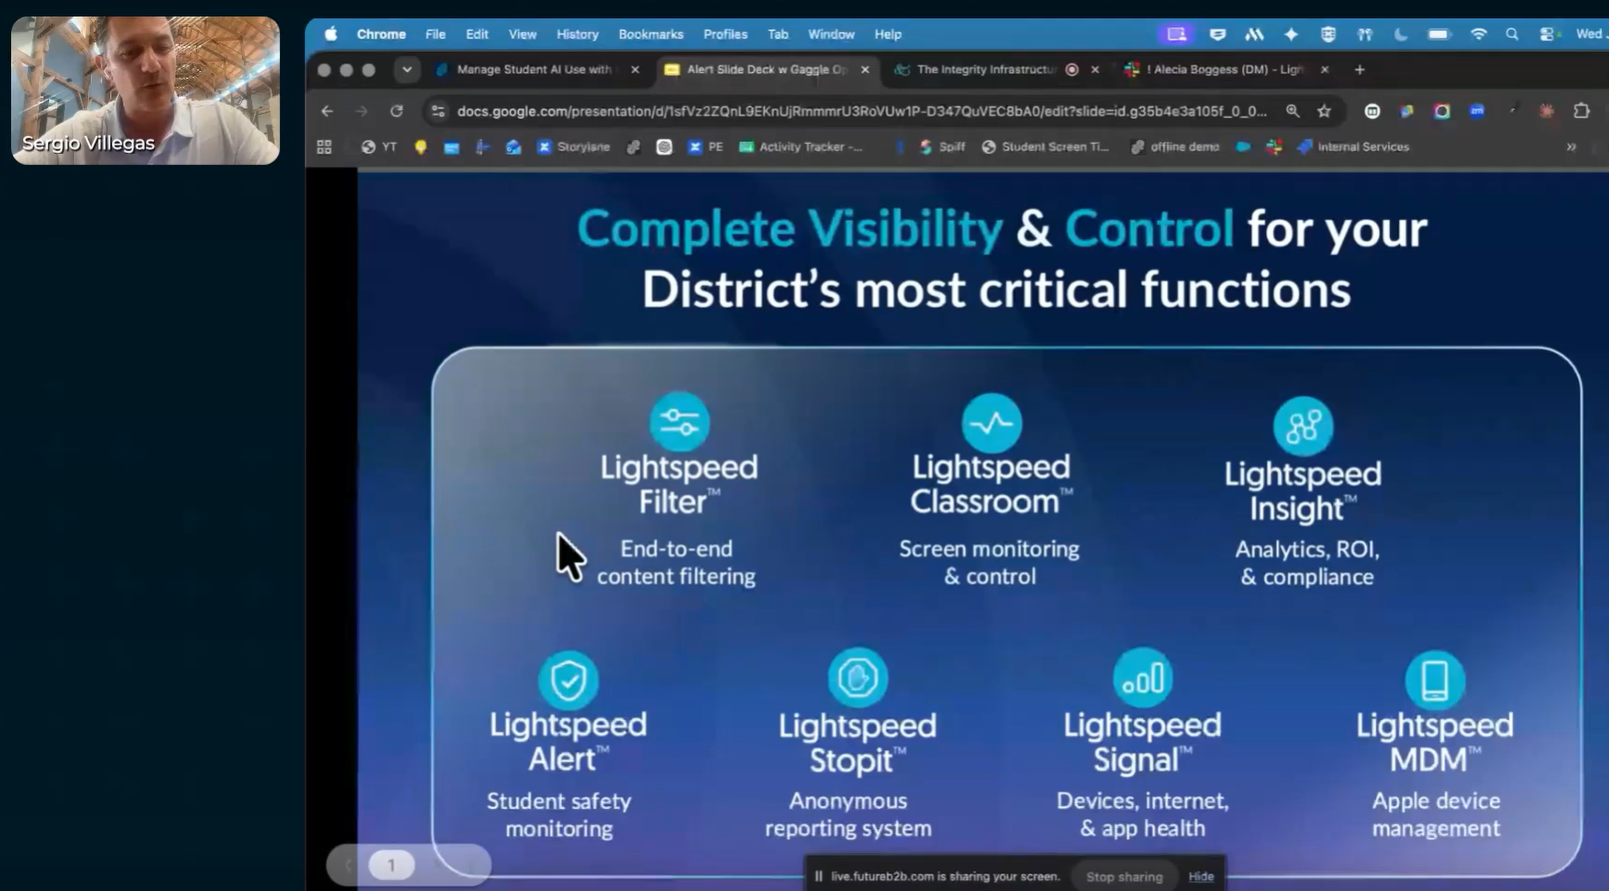Open a new Chrome tab

(x=1359, y=70)
